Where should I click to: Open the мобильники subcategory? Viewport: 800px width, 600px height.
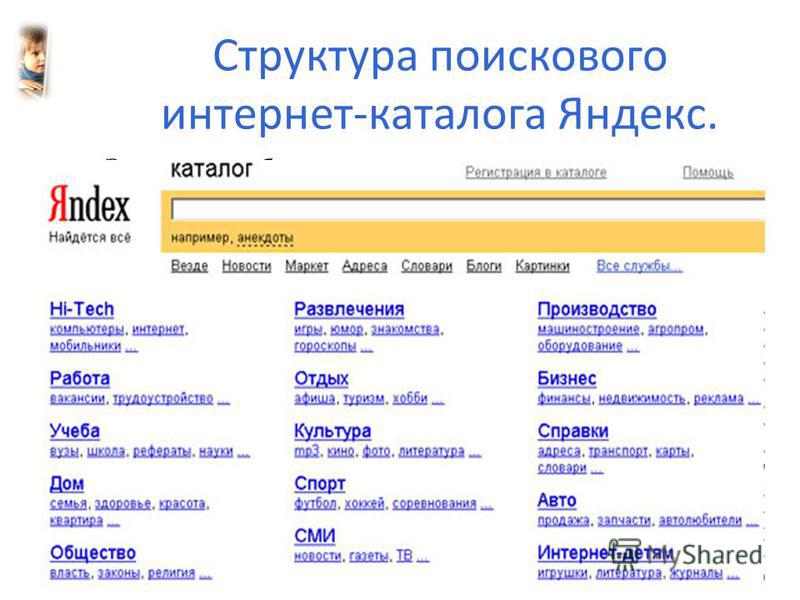[x=85, y=346]
